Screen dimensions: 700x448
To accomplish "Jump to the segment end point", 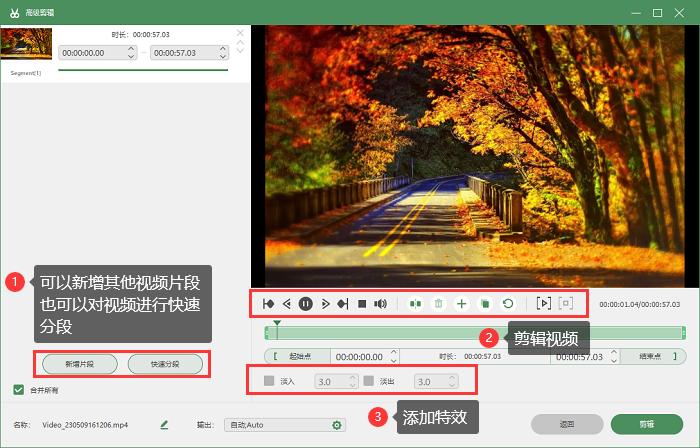I will click(343, 304).
